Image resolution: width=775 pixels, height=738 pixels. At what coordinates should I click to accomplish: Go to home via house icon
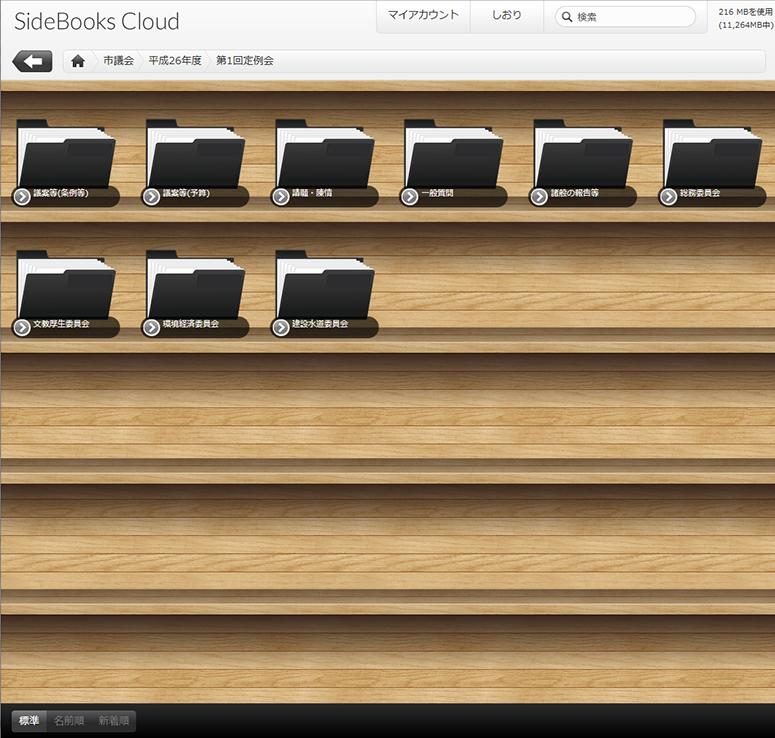point(78,62)
